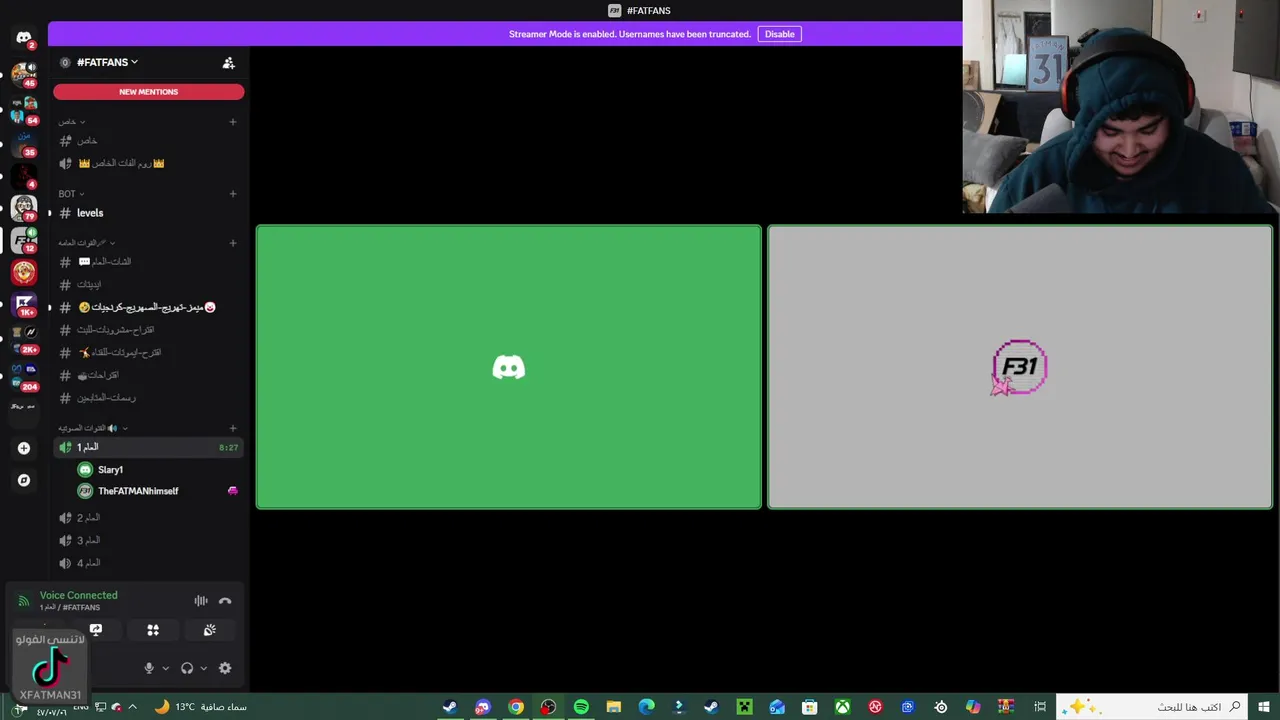Screen dimensions: 1280x720
Task: Open the soundboard icon in voice panel
Action: [209, 630]
